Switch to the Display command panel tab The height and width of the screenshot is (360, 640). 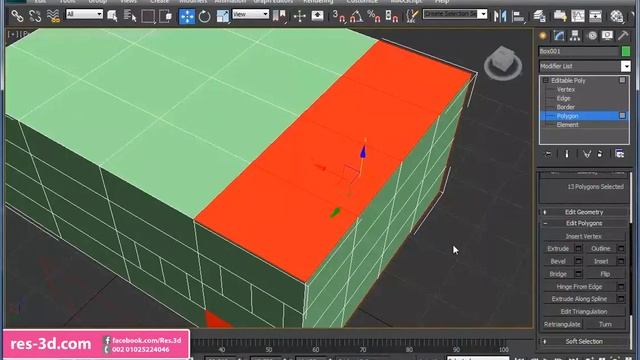tap(607, 36)
